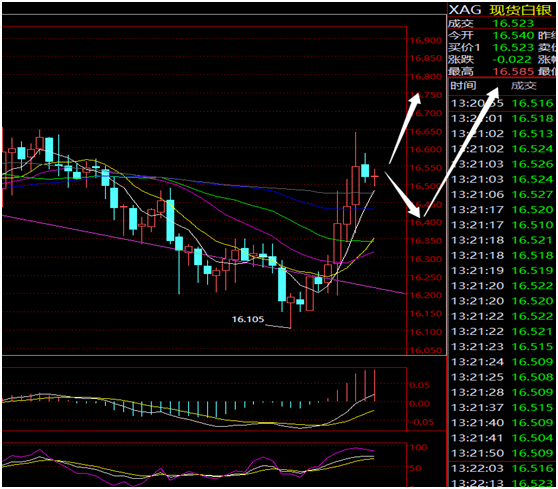Click the 16.600 price axis label
This screenshot has width=558, height=489.
[426, 149]
